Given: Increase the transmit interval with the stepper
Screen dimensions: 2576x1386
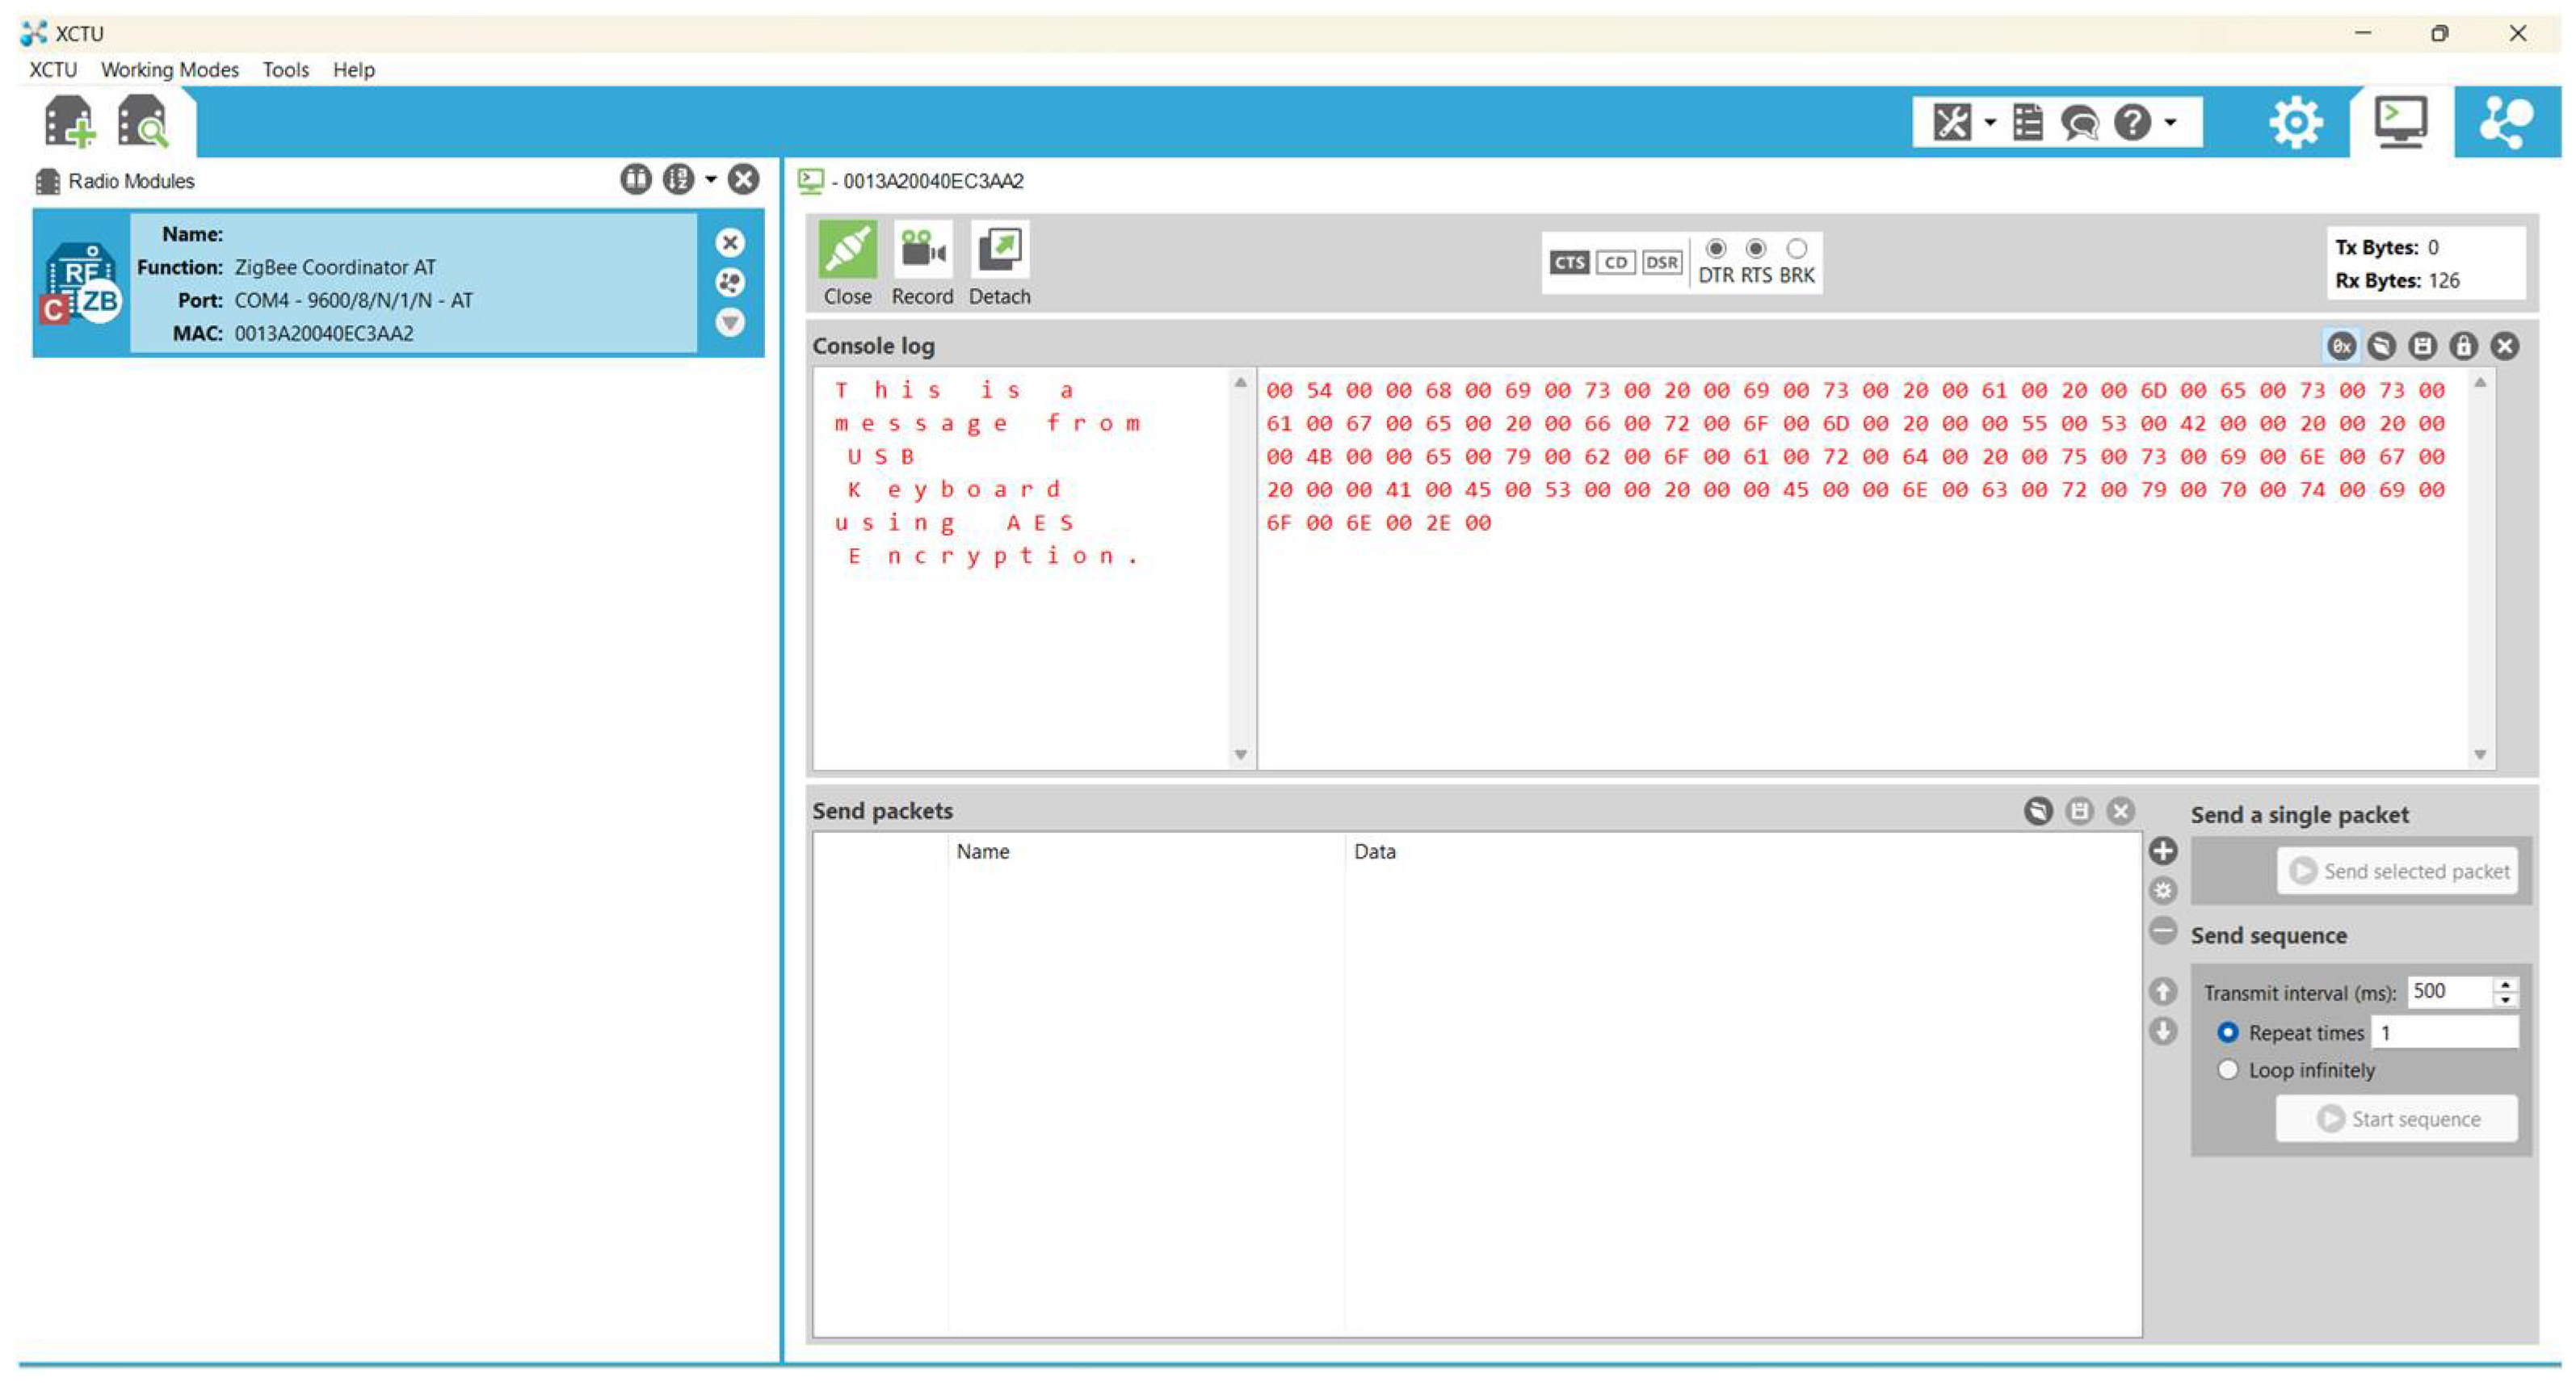Looking at the screenshot, I should [x=2505, y=984].
